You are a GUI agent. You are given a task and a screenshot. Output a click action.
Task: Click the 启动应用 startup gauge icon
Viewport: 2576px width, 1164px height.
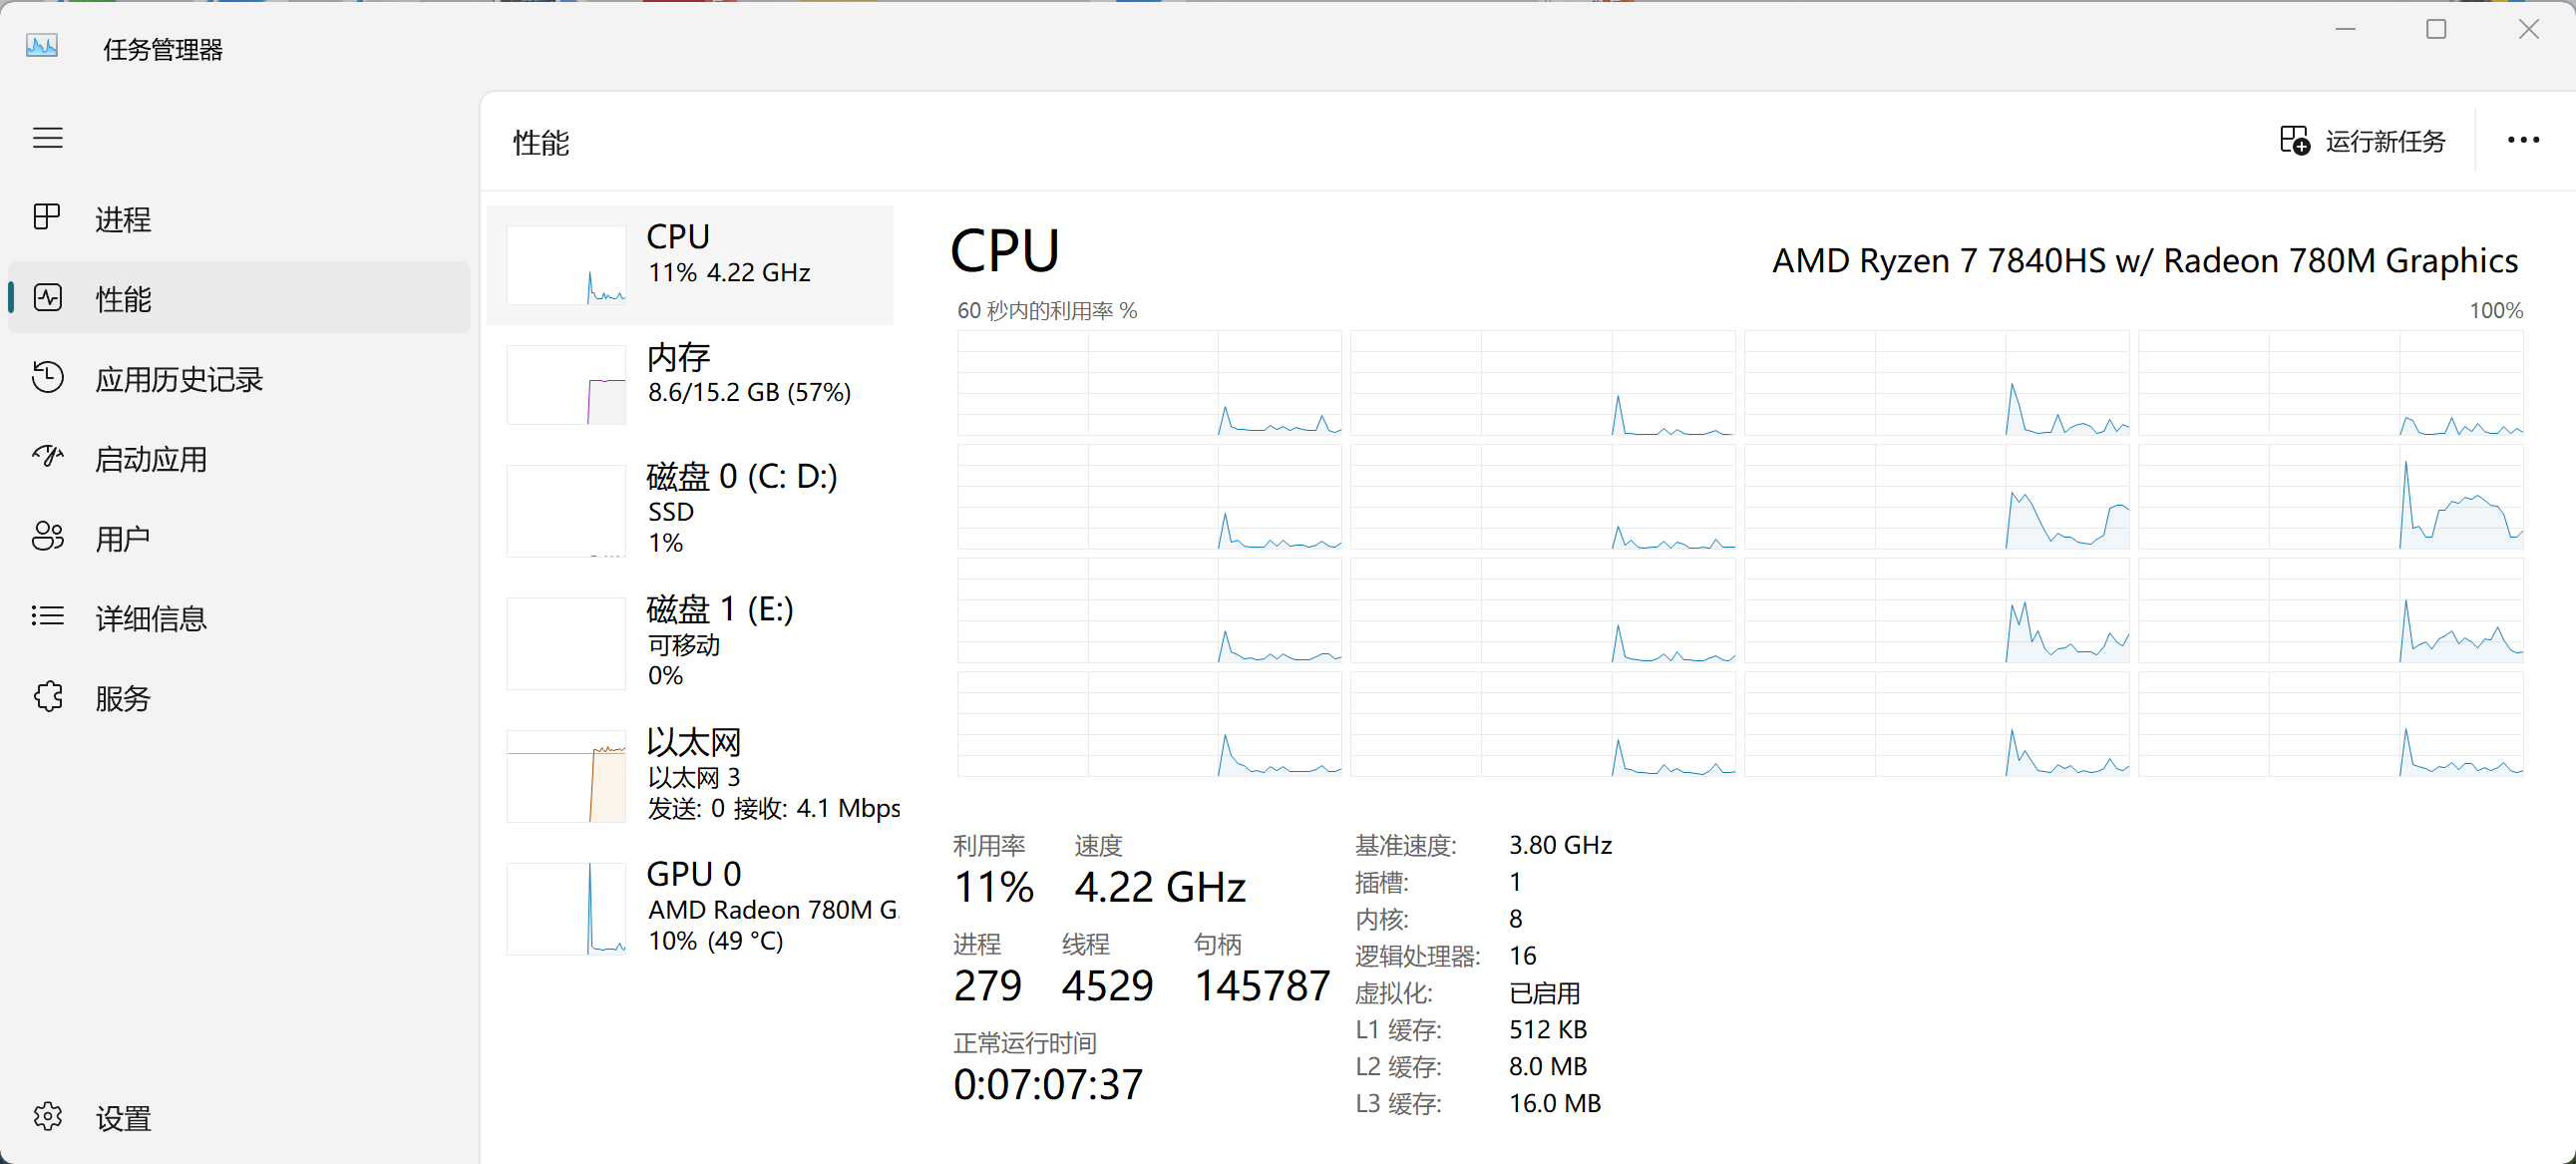pos(47,457)
